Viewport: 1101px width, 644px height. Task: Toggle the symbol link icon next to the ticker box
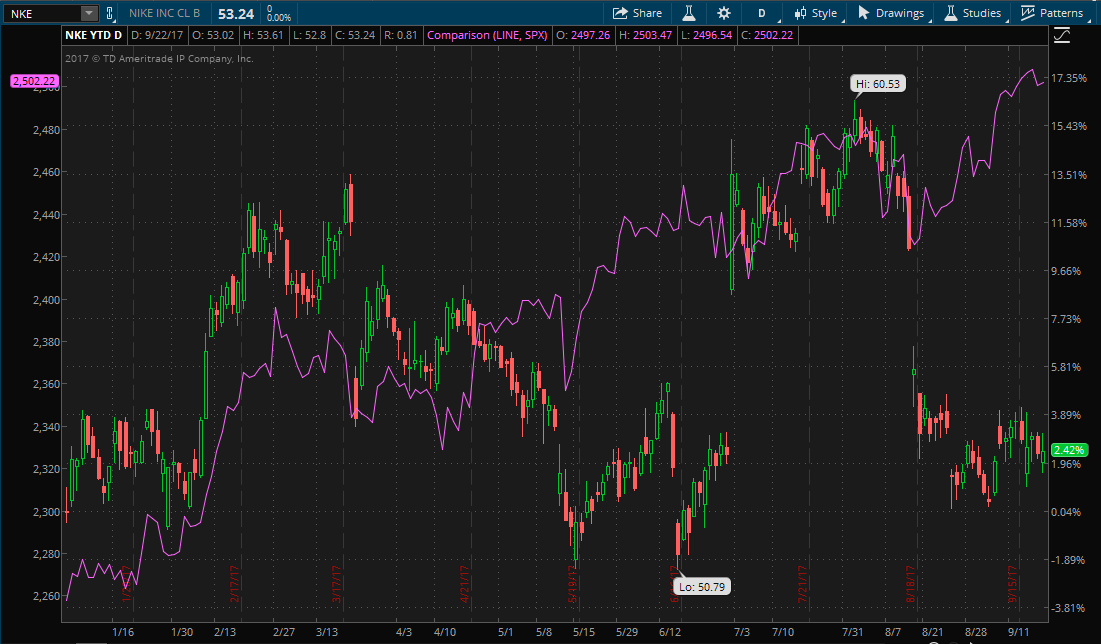click(x=109, y=13)
